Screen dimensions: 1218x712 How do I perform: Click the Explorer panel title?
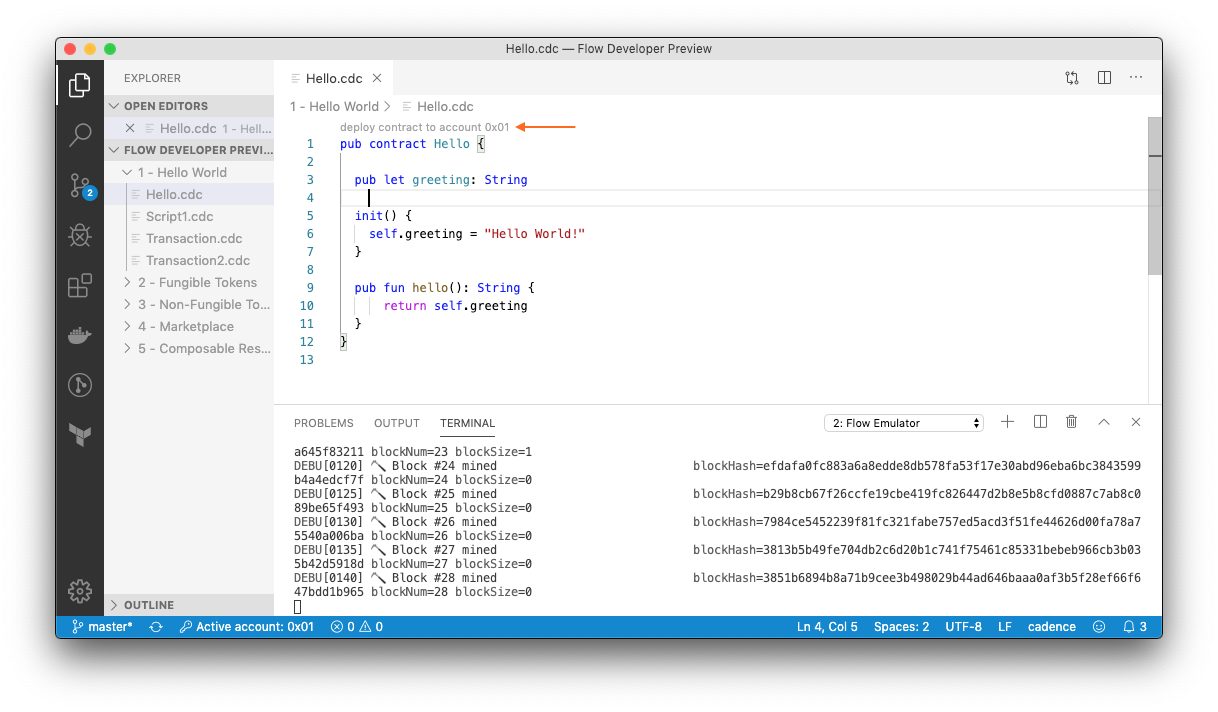coord(153,77)
